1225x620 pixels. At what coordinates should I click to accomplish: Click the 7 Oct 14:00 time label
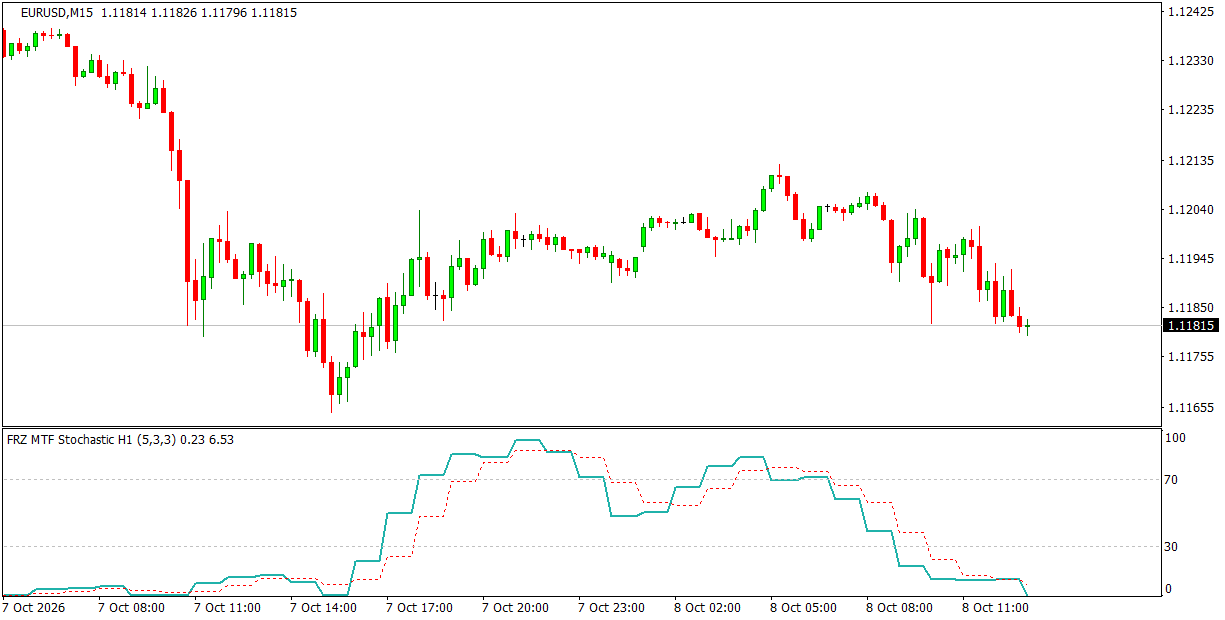coord(323,607)
